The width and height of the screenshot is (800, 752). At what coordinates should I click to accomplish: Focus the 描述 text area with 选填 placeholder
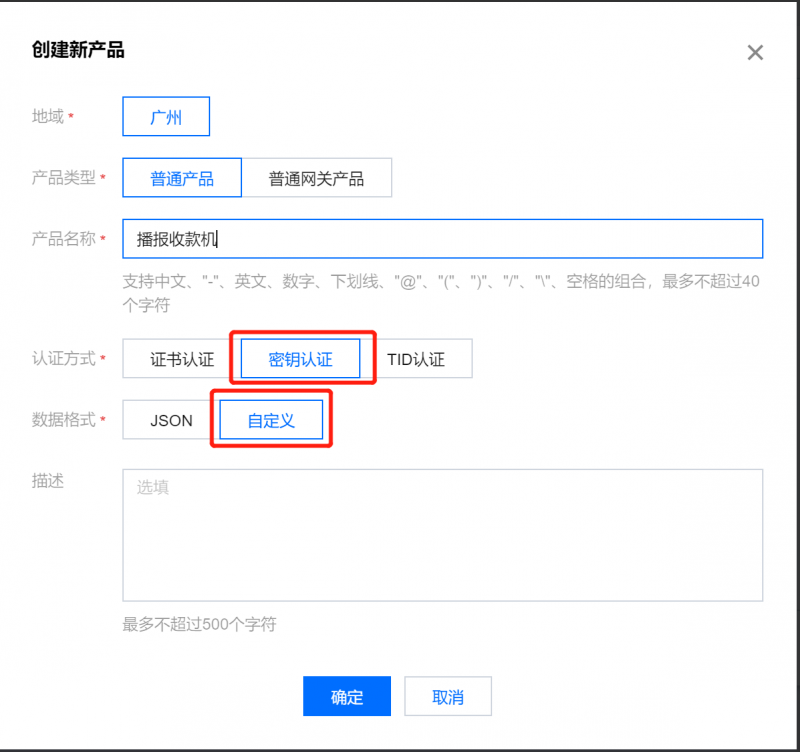pyautogui.click(x=442, y=535)
